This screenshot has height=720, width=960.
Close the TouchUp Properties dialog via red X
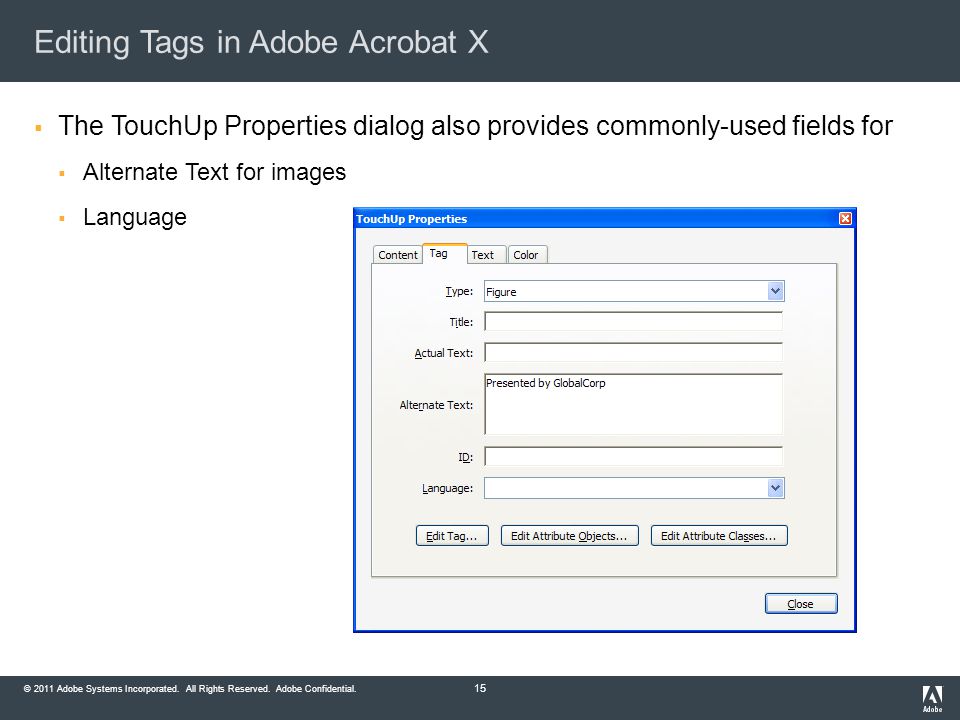(845, 219)
